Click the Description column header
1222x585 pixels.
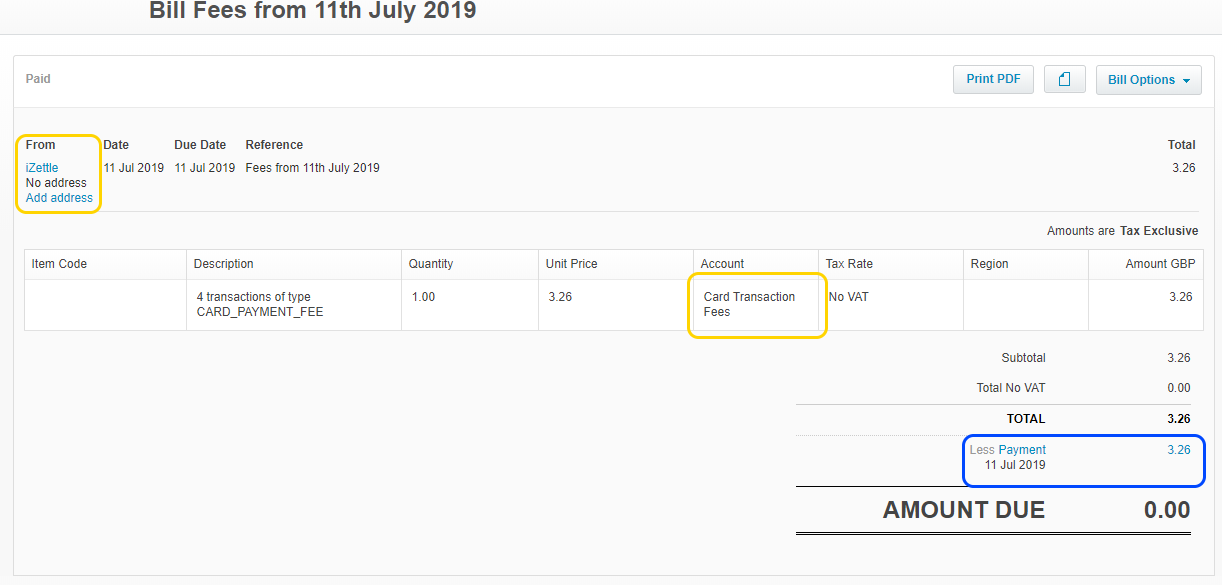224,264
